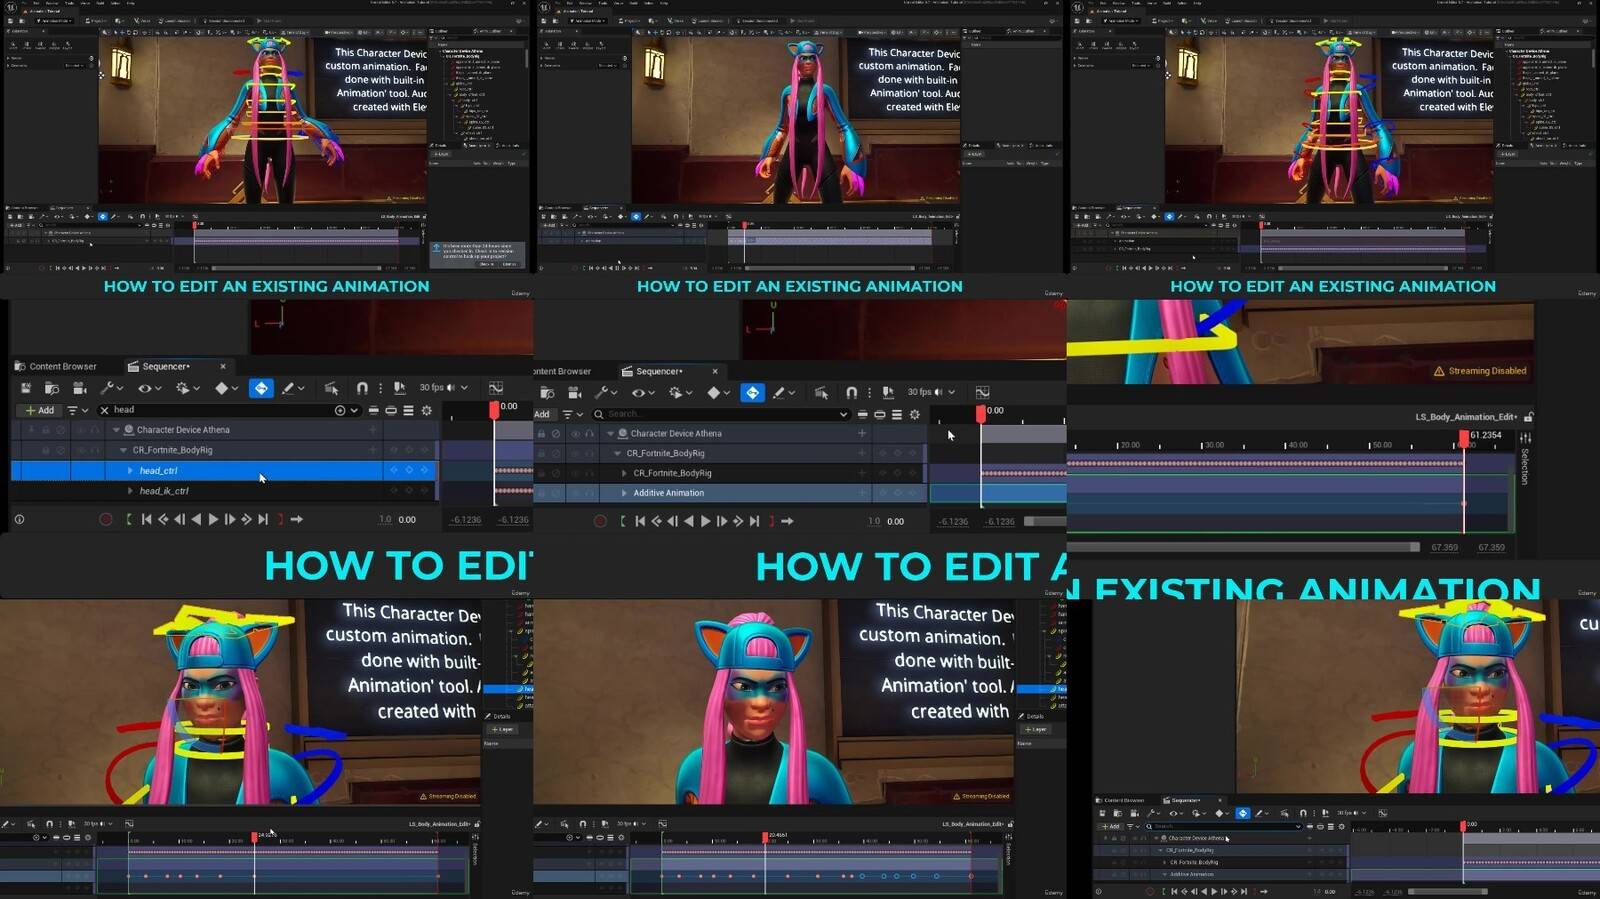Collapse Character Device Athena in the head-filtered track list
1600x899 pixels.
pyautogui.click(x=116, y=430)
